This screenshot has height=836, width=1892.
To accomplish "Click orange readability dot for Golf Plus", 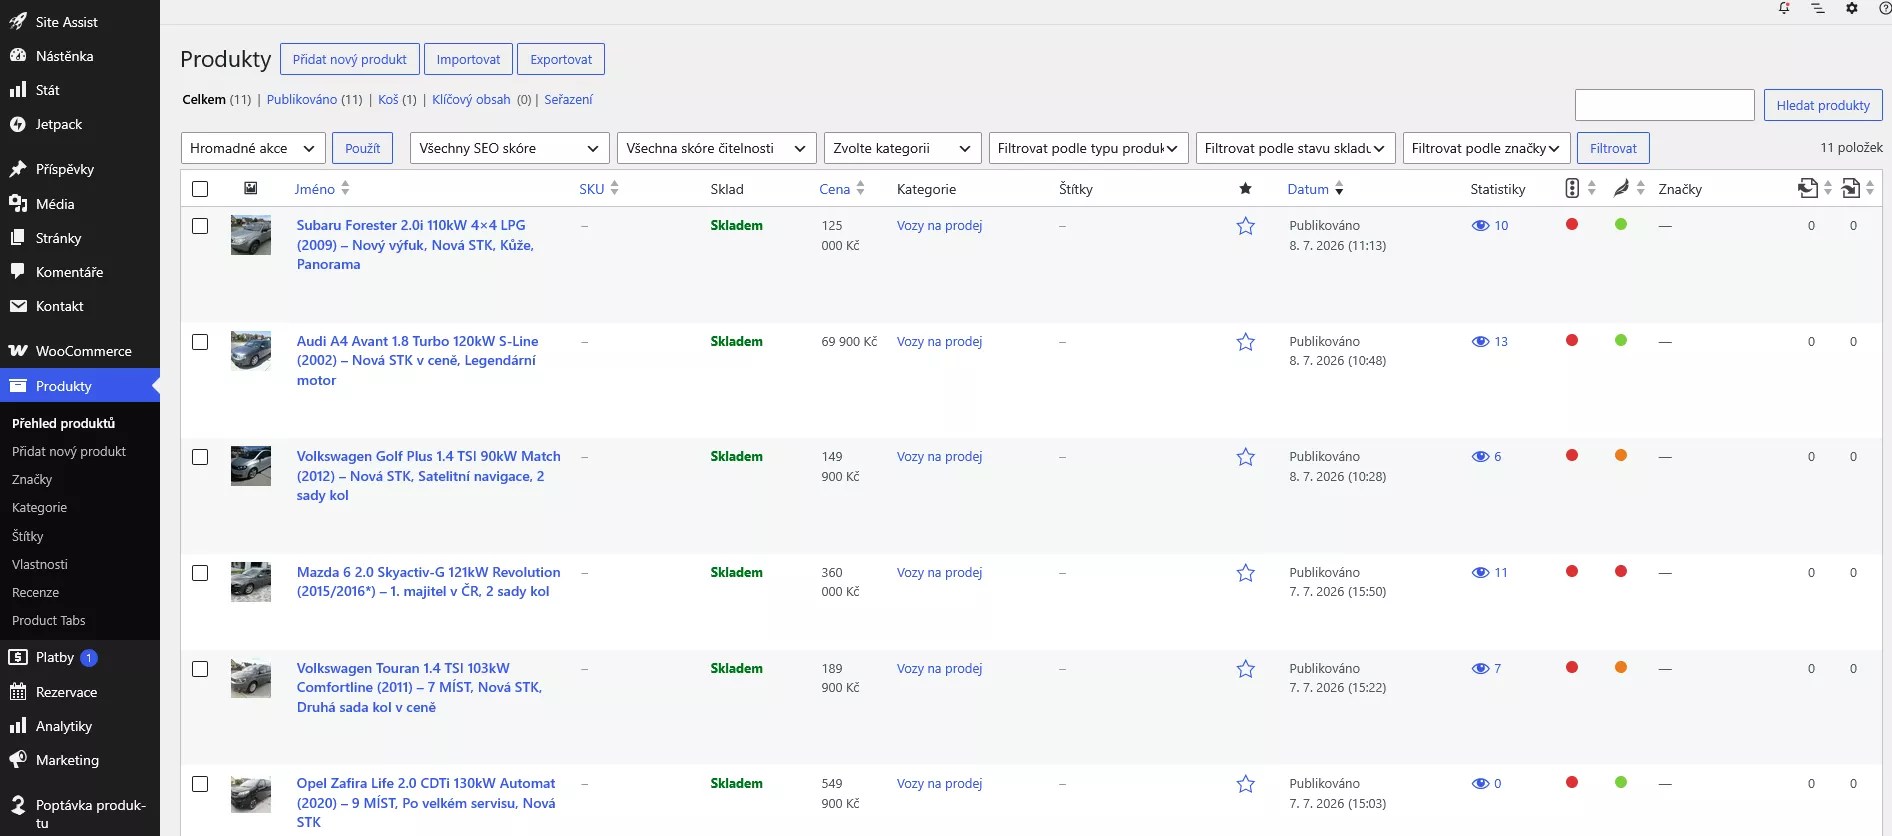I will tap(1621, 455).
